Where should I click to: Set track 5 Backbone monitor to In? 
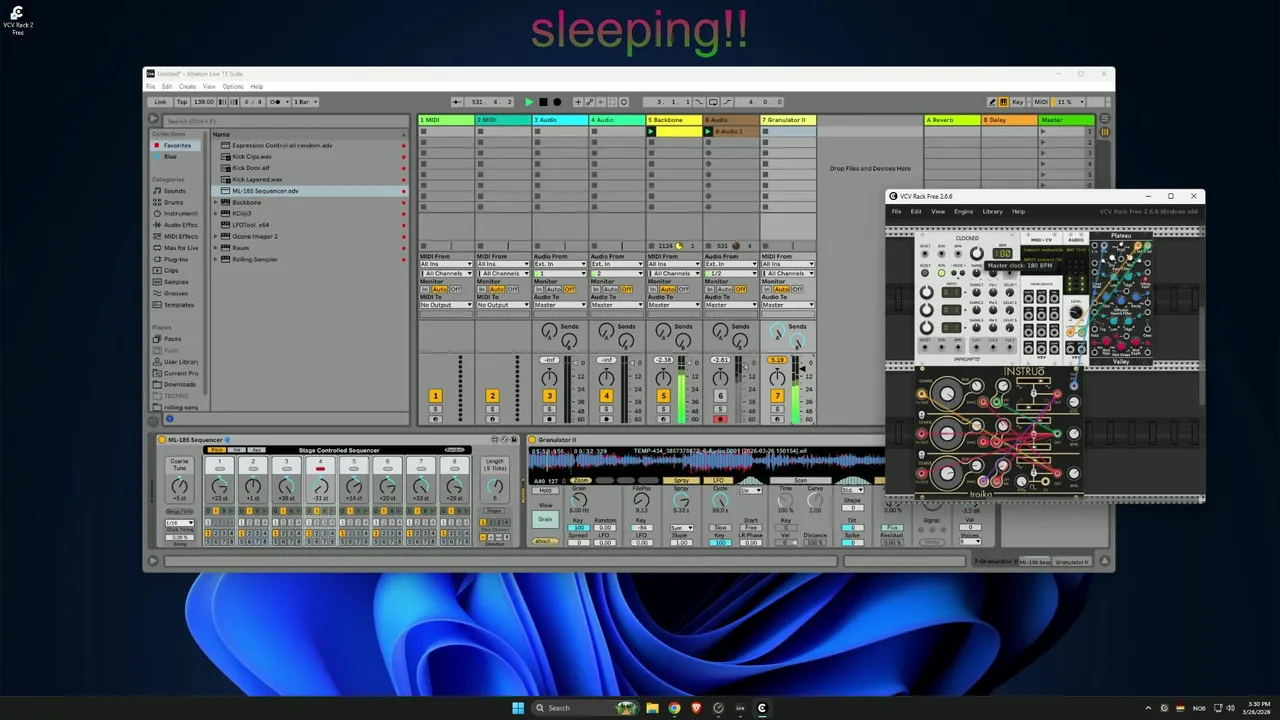pyautogui.click(x=652, y=289)
